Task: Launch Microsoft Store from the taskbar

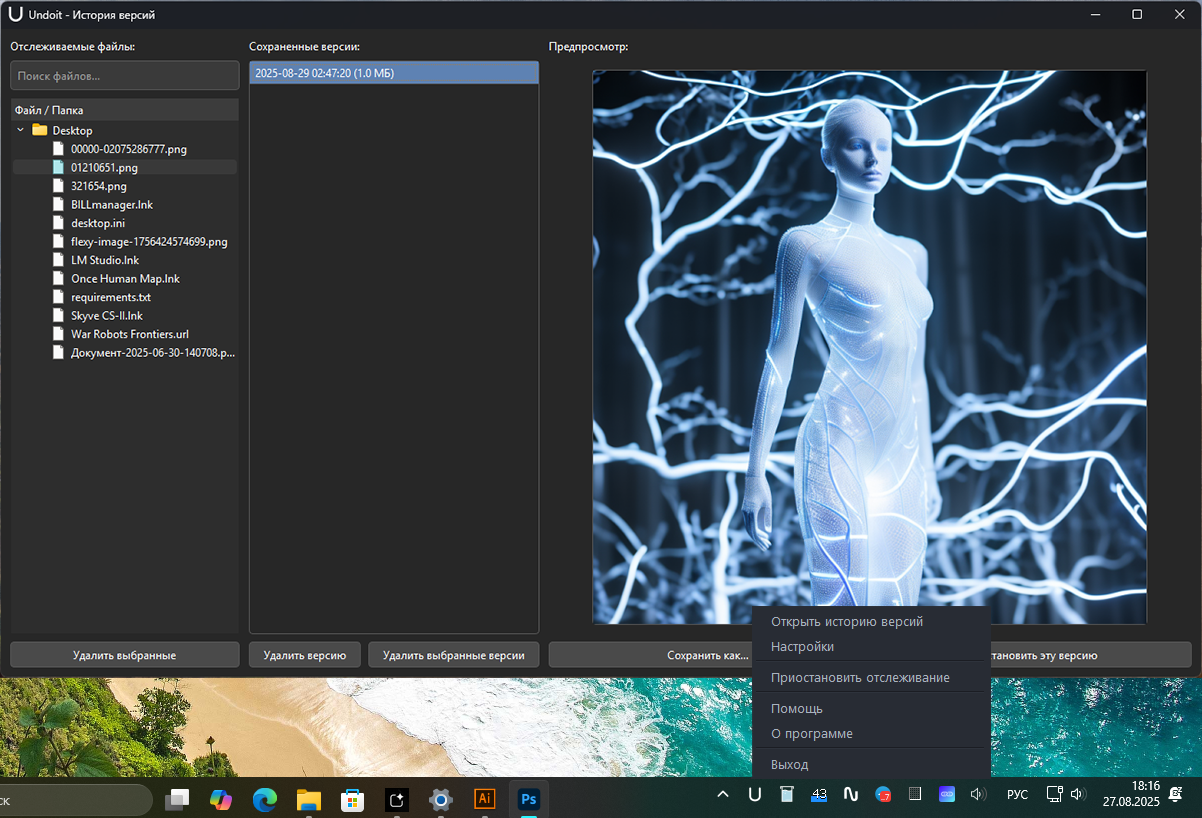Action: coord(353,798)
